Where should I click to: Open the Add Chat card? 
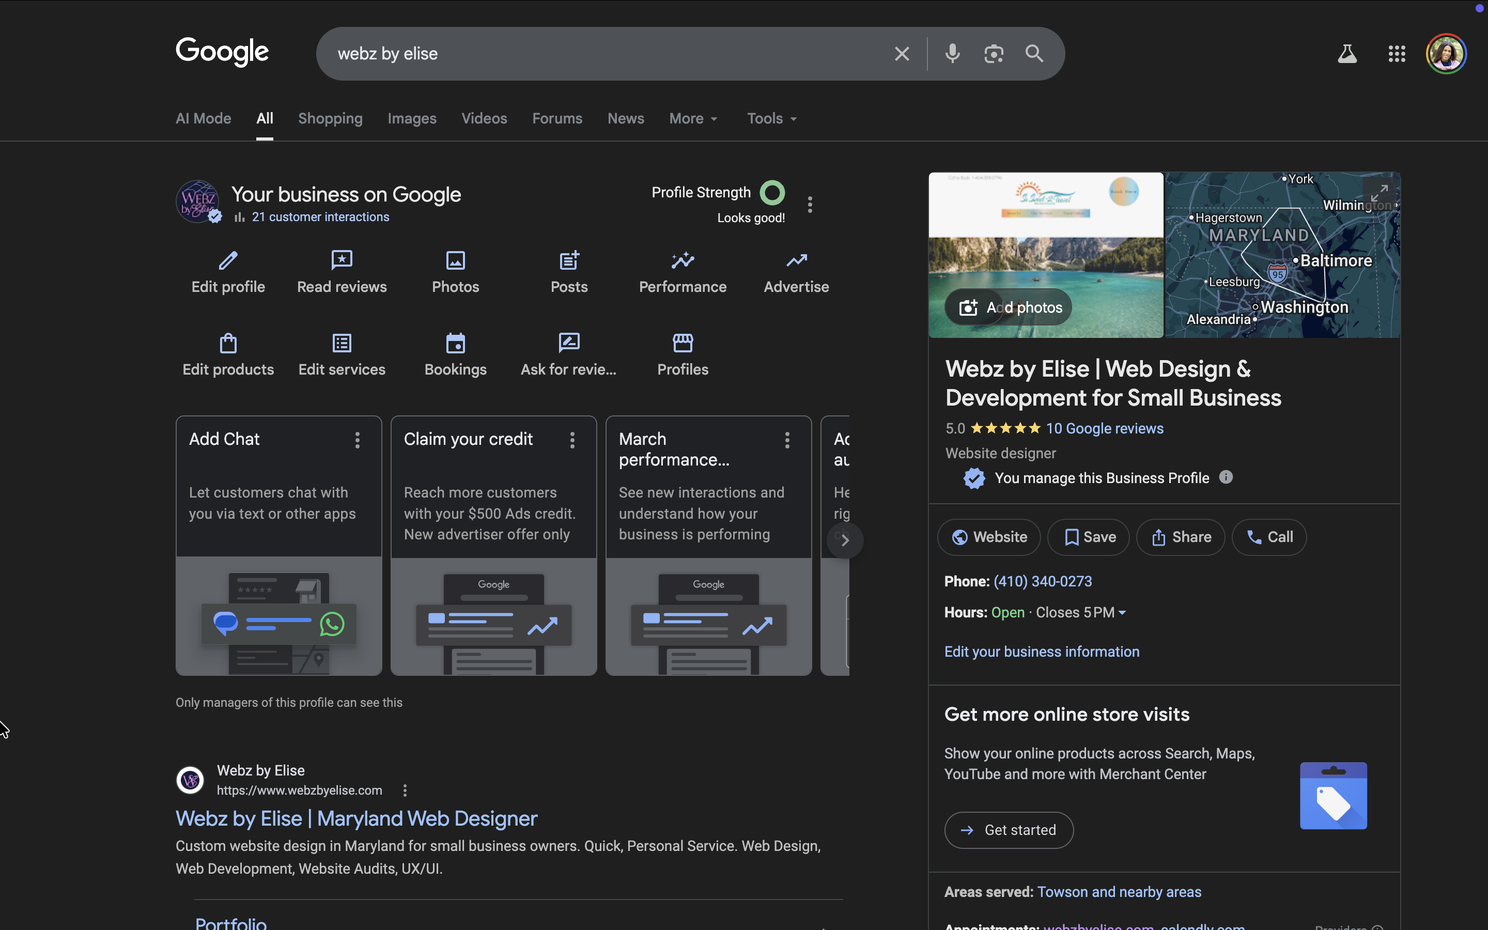pyautogui.click(x=279, y=546)
